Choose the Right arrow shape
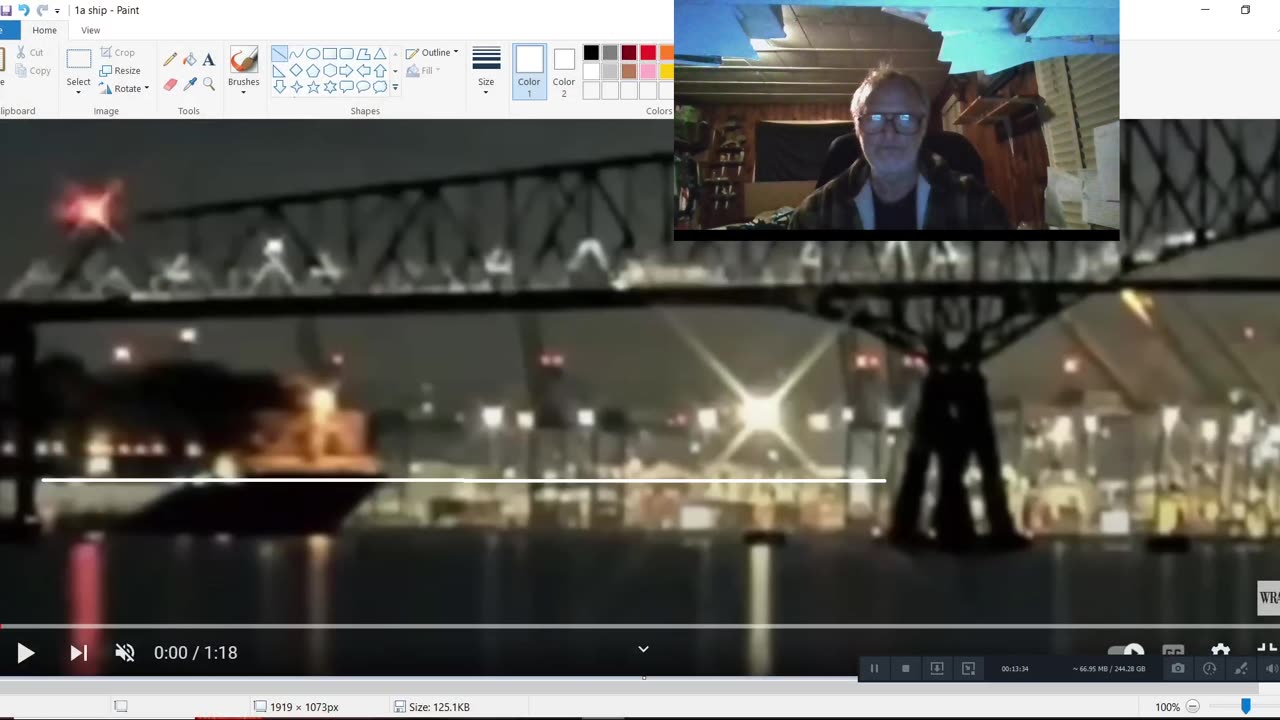The width and height of the screenshot is (1280, 720). pyautogui.click(x=346, y=71)
